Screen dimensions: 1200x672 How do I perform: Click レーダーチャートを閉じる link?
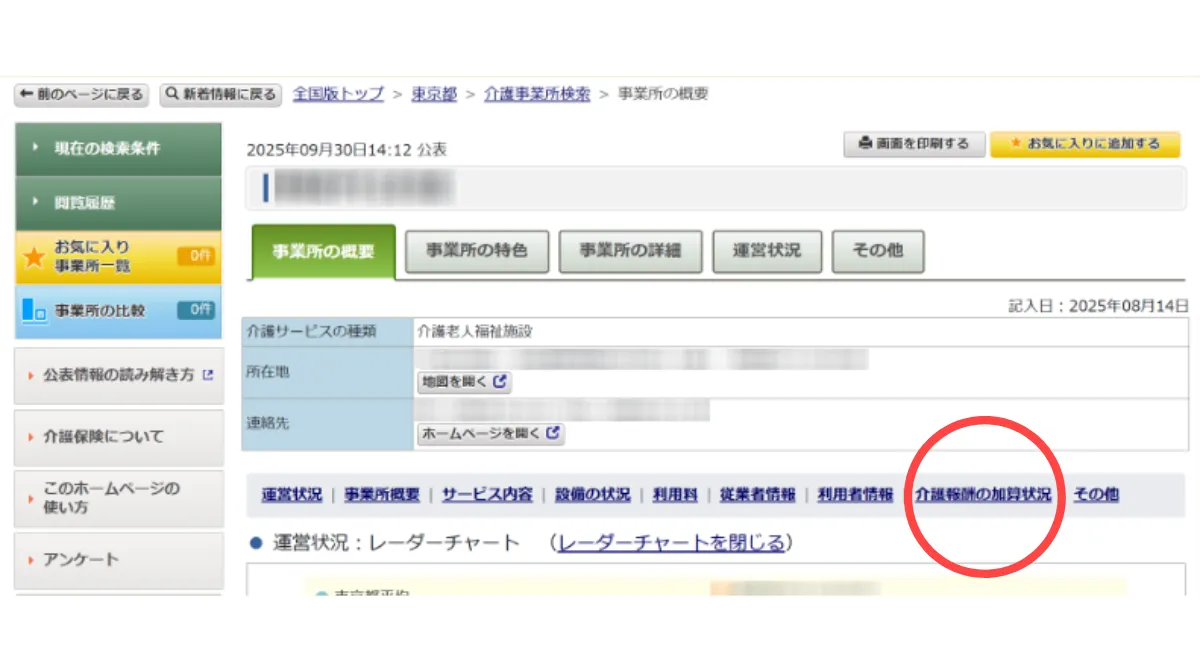click(x=671, y=543)
